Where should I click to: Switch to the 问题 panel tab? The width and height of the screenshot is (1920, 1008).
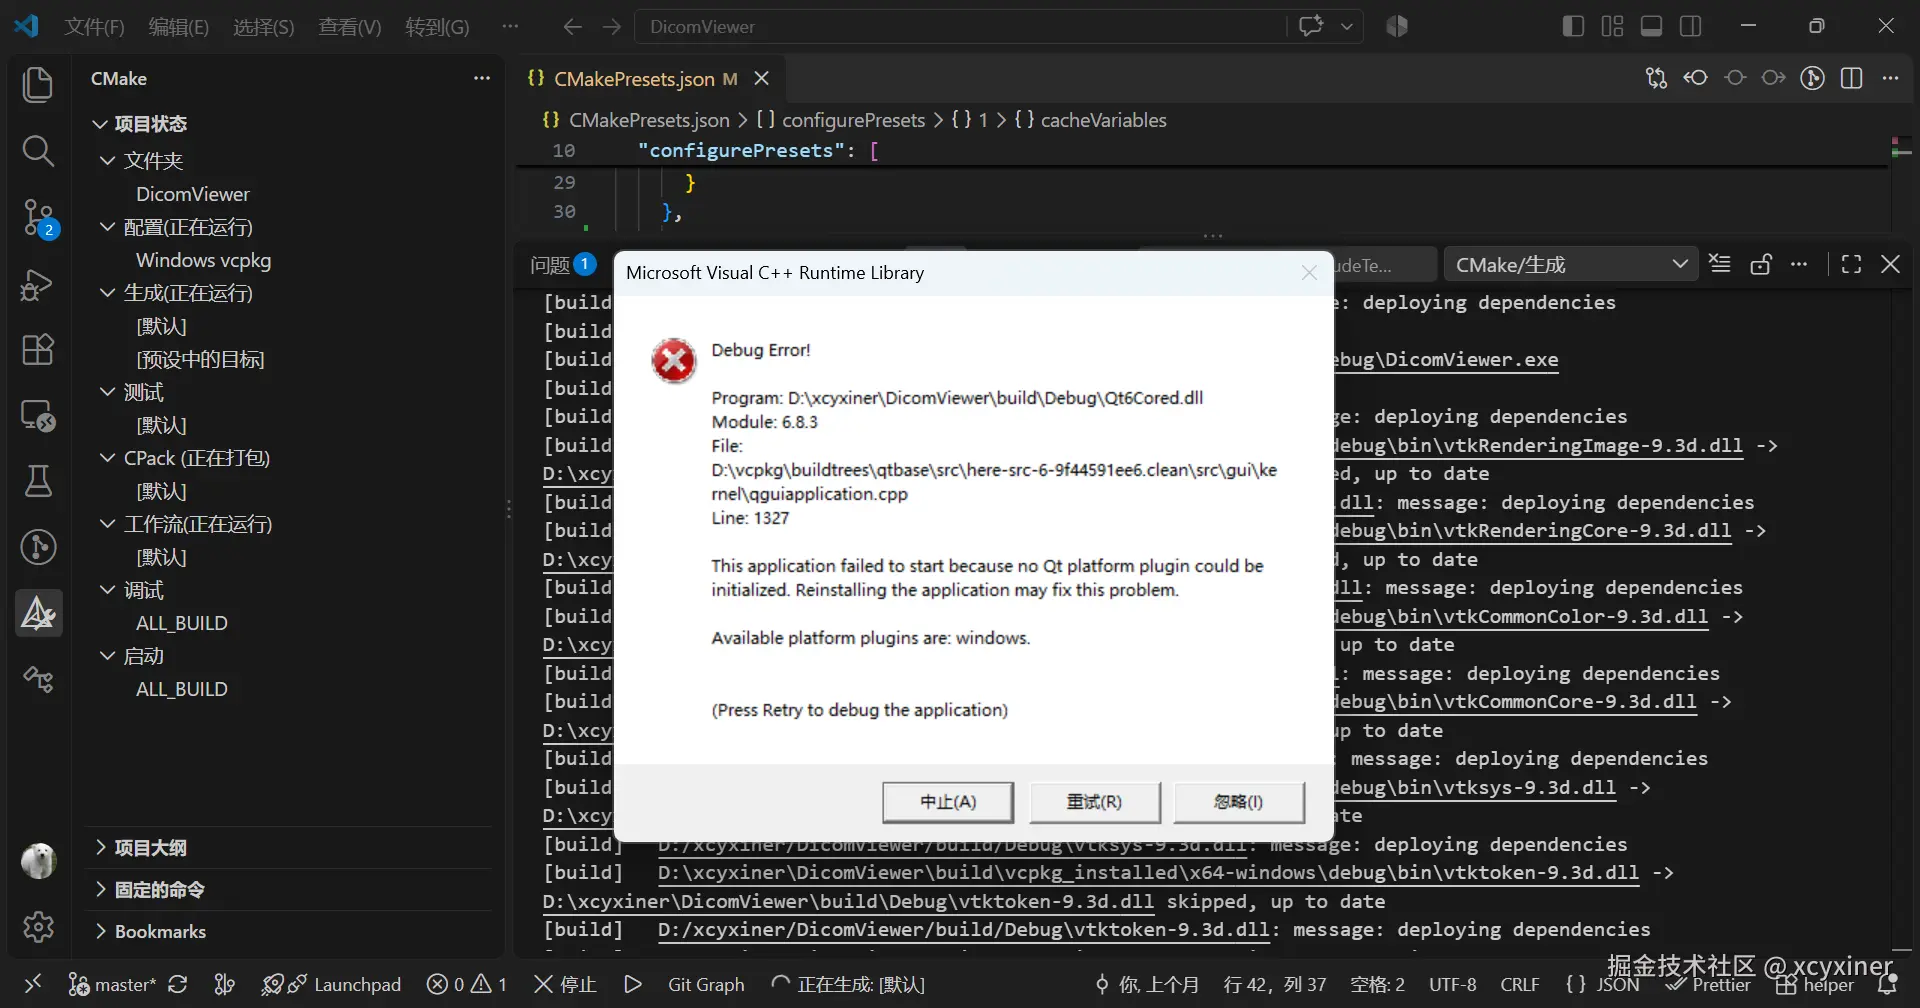point(562,265)
